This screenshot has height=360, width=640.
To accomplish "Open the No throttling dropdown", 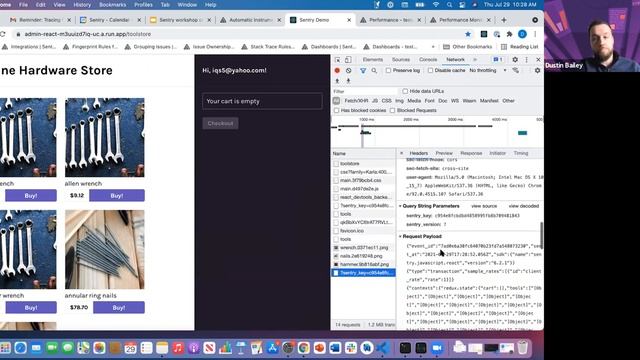I will 488,71.
